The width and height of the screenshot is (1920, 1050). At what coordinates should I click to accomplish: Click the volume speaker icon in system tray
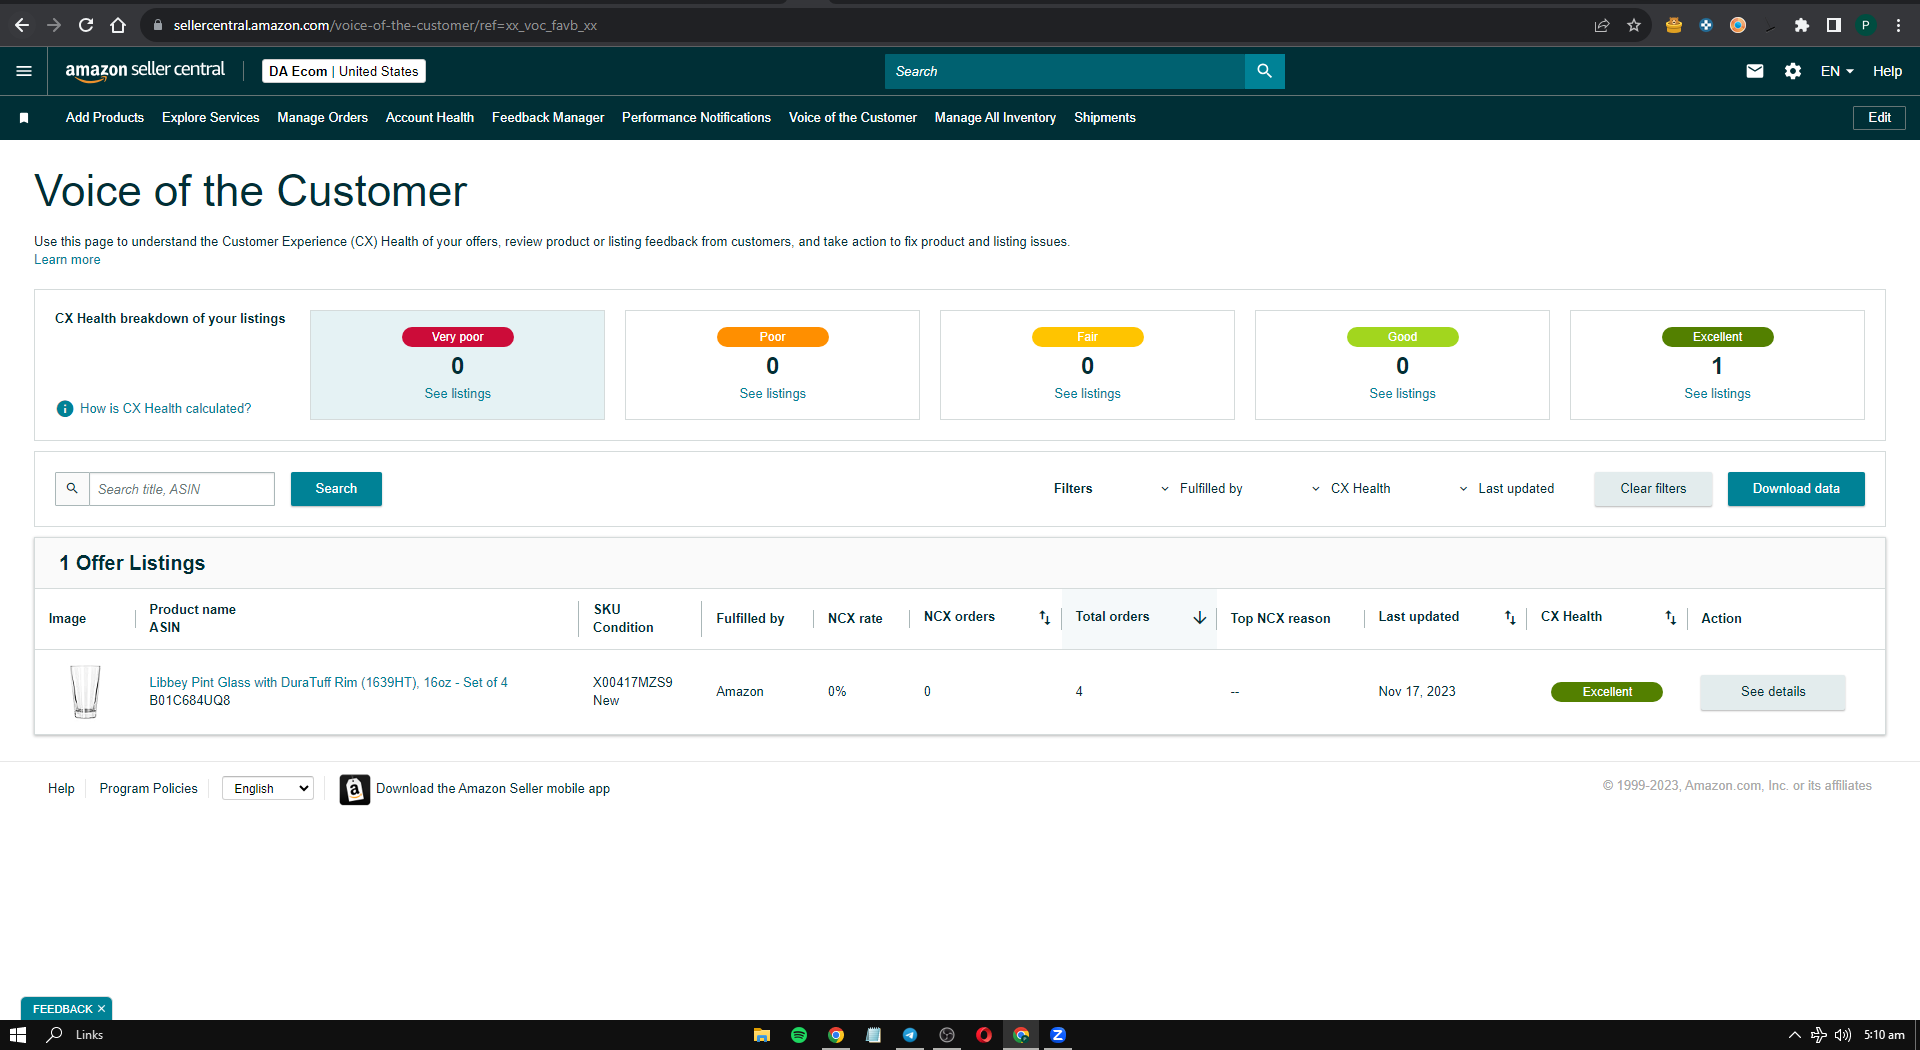1843,1035
